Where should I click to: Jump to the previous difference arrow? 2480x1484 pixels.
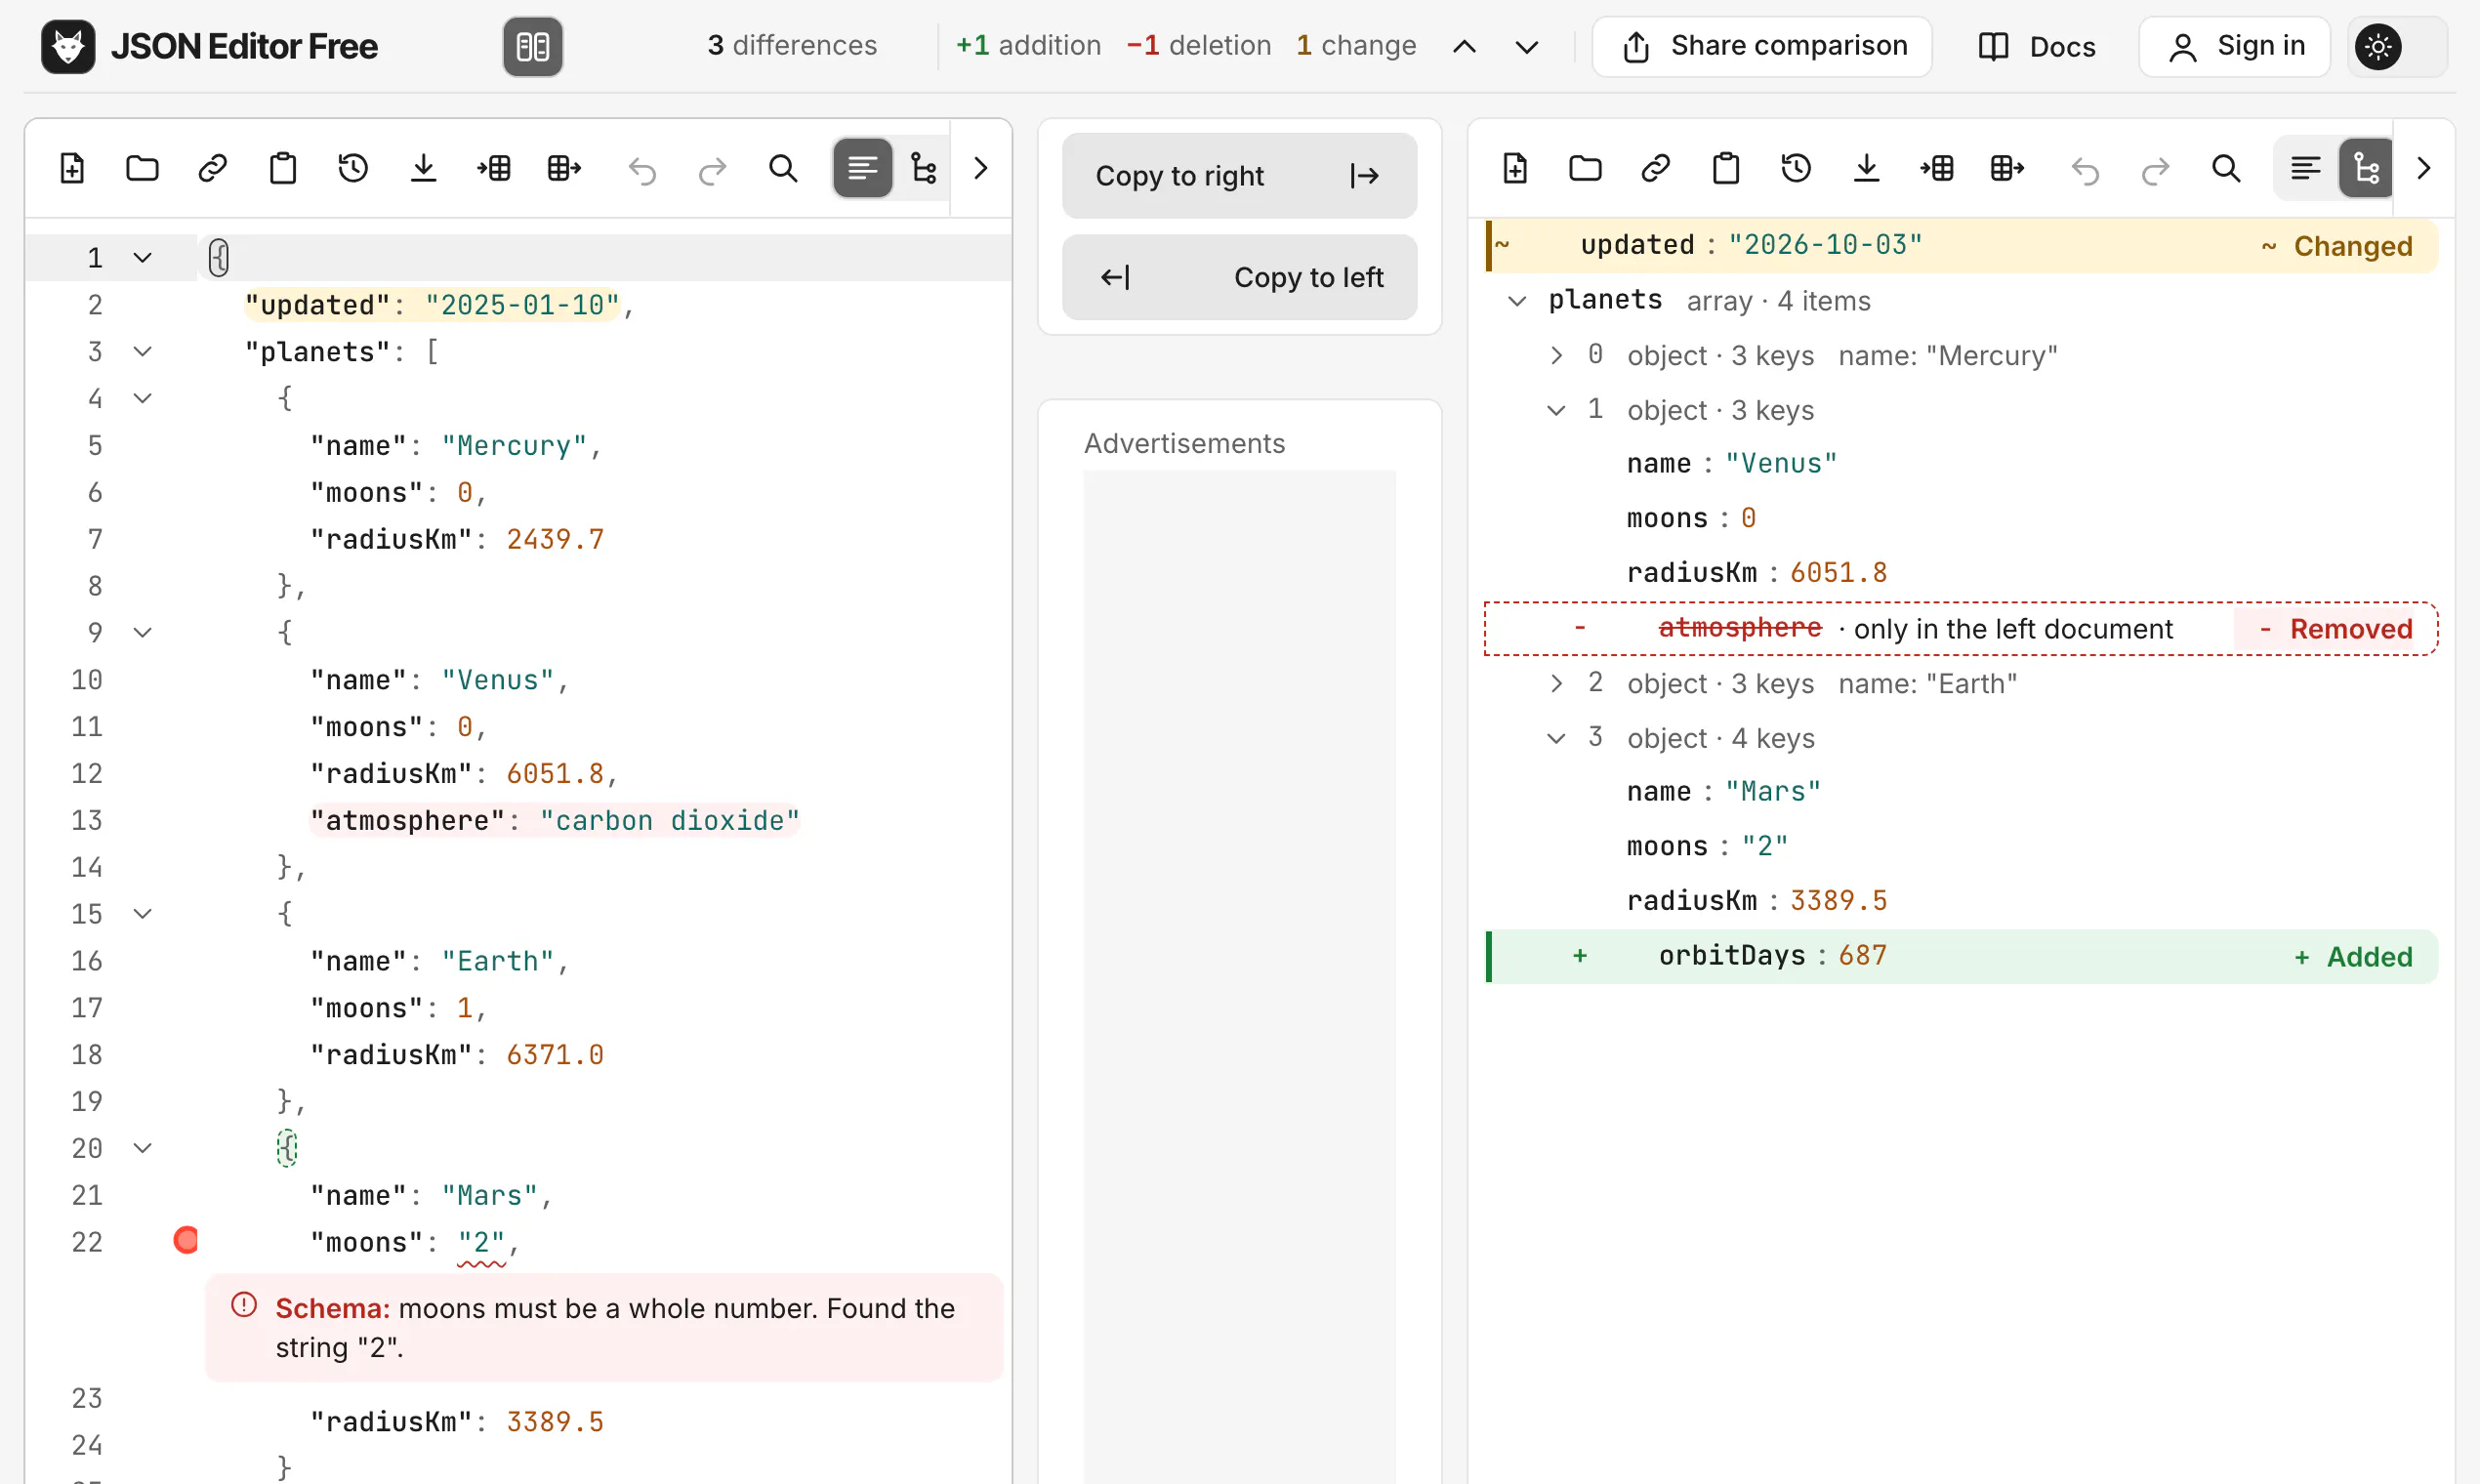[x=1464, y=47]
